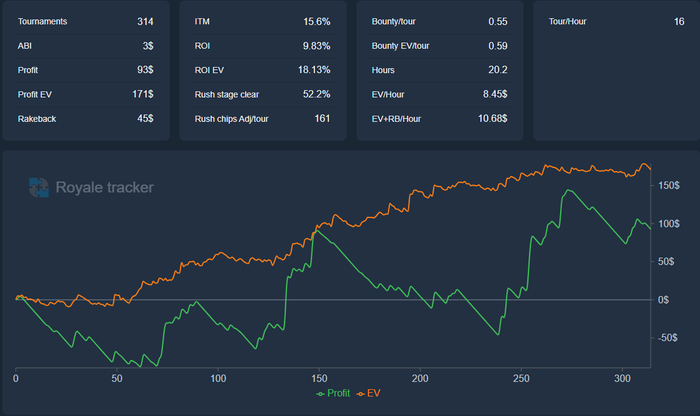Image resolution: width=700 pixels, height=416 pixels.
Task: Select the EV+RB/Hour stat label
Action: pos(399,119)
